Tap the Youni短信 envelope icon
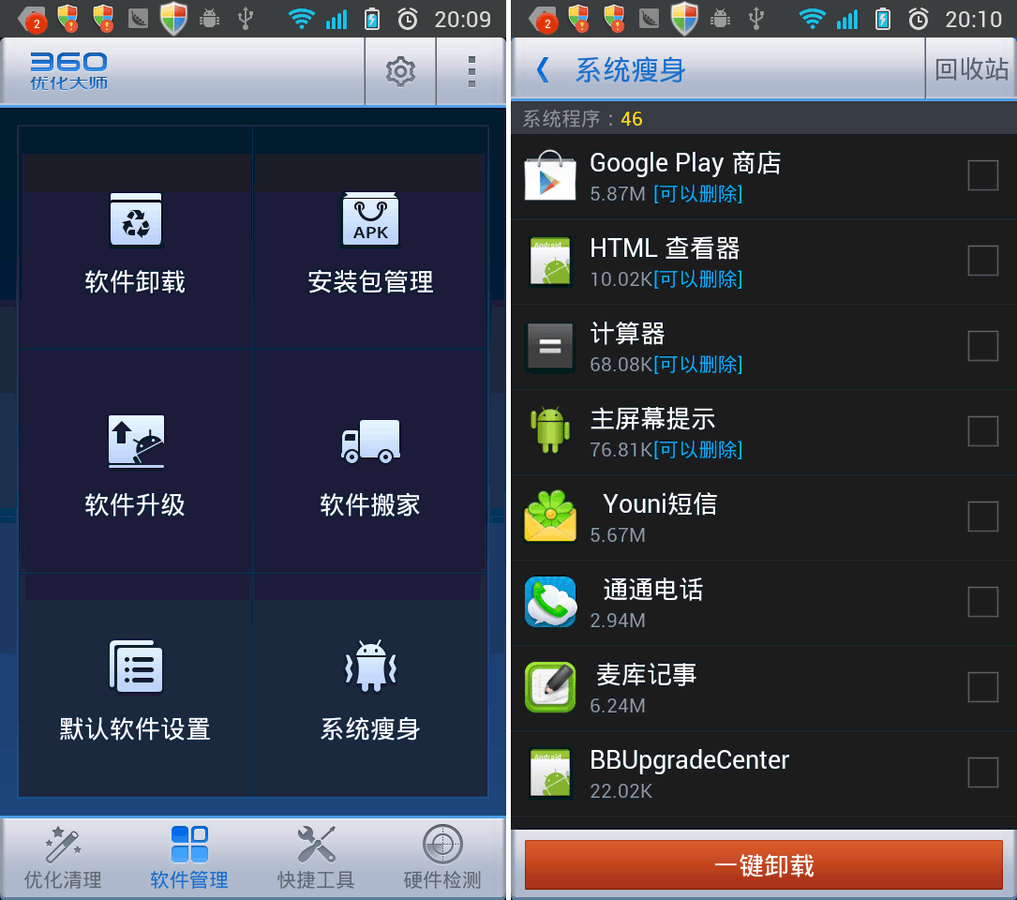The image size is (1017, 900). click(x=550, y=516)
